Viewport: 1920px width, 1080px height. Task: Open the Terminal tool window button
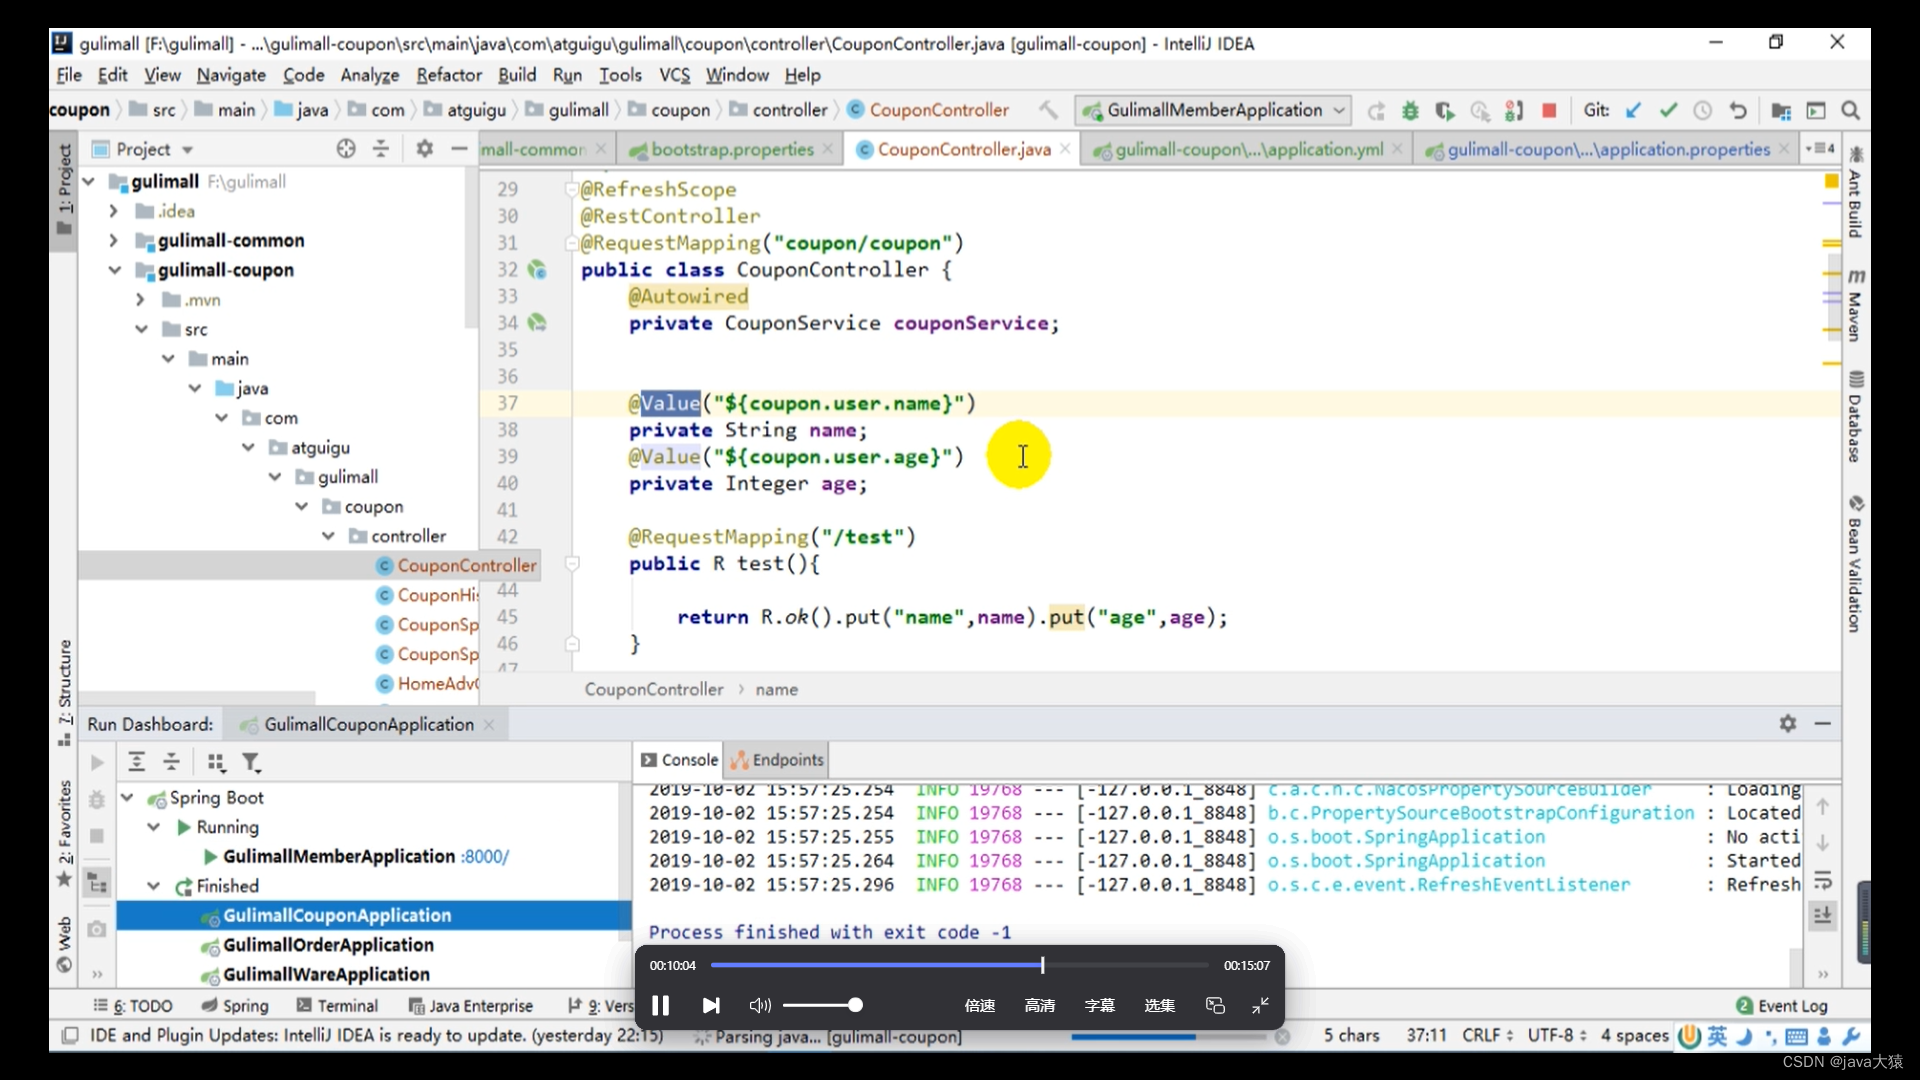[x=337, y=1006]
